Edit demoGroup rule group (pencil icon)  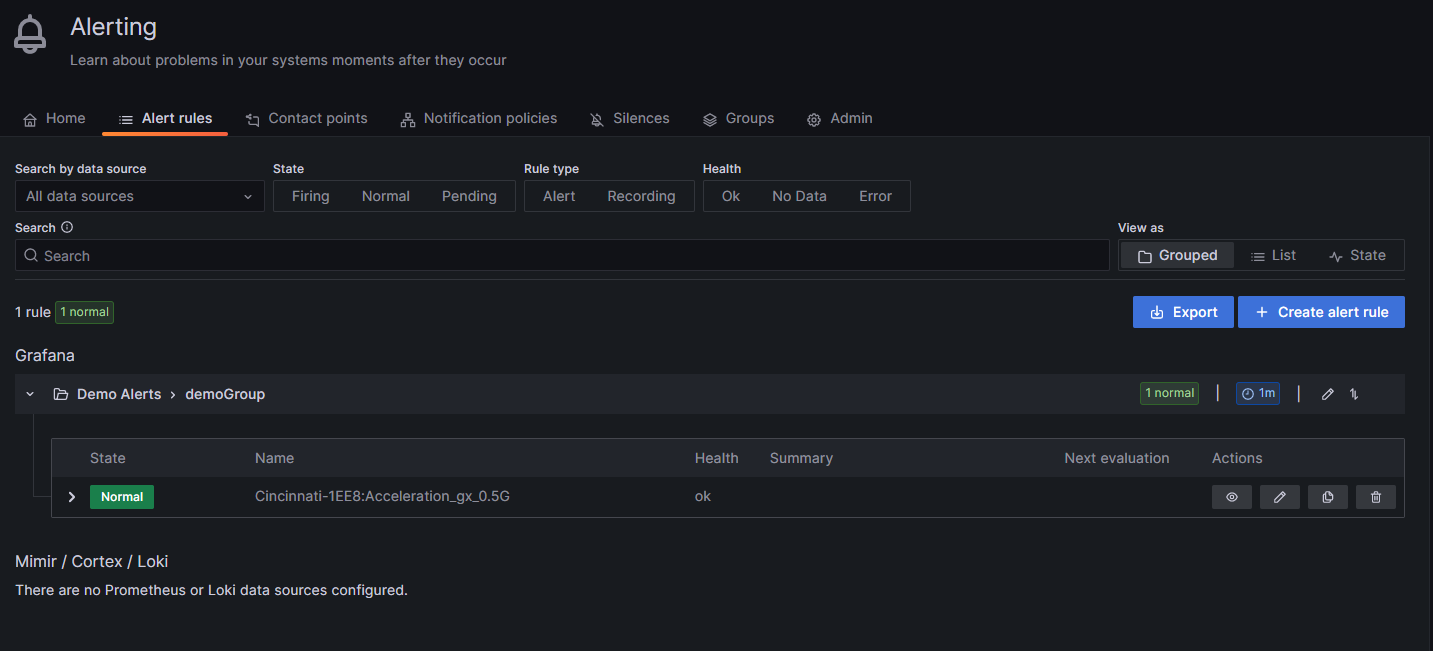[1328, 394]
